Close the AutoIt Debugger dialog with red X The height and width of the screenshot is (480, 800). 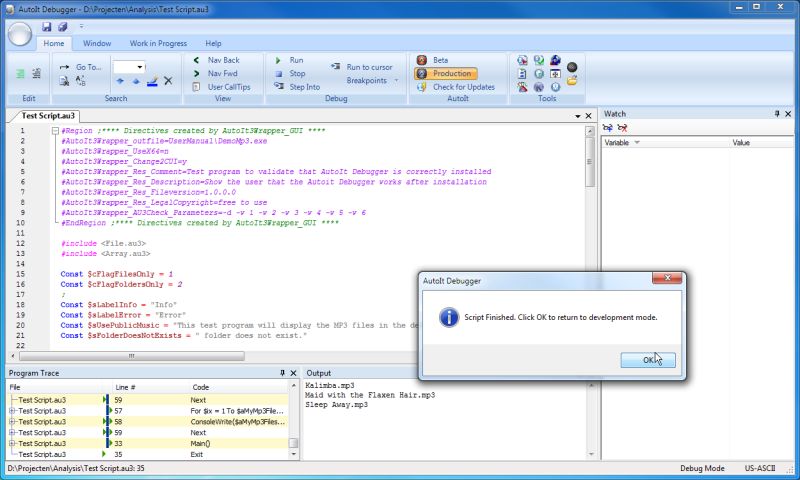pyautogui.click(x=667, y=278)
